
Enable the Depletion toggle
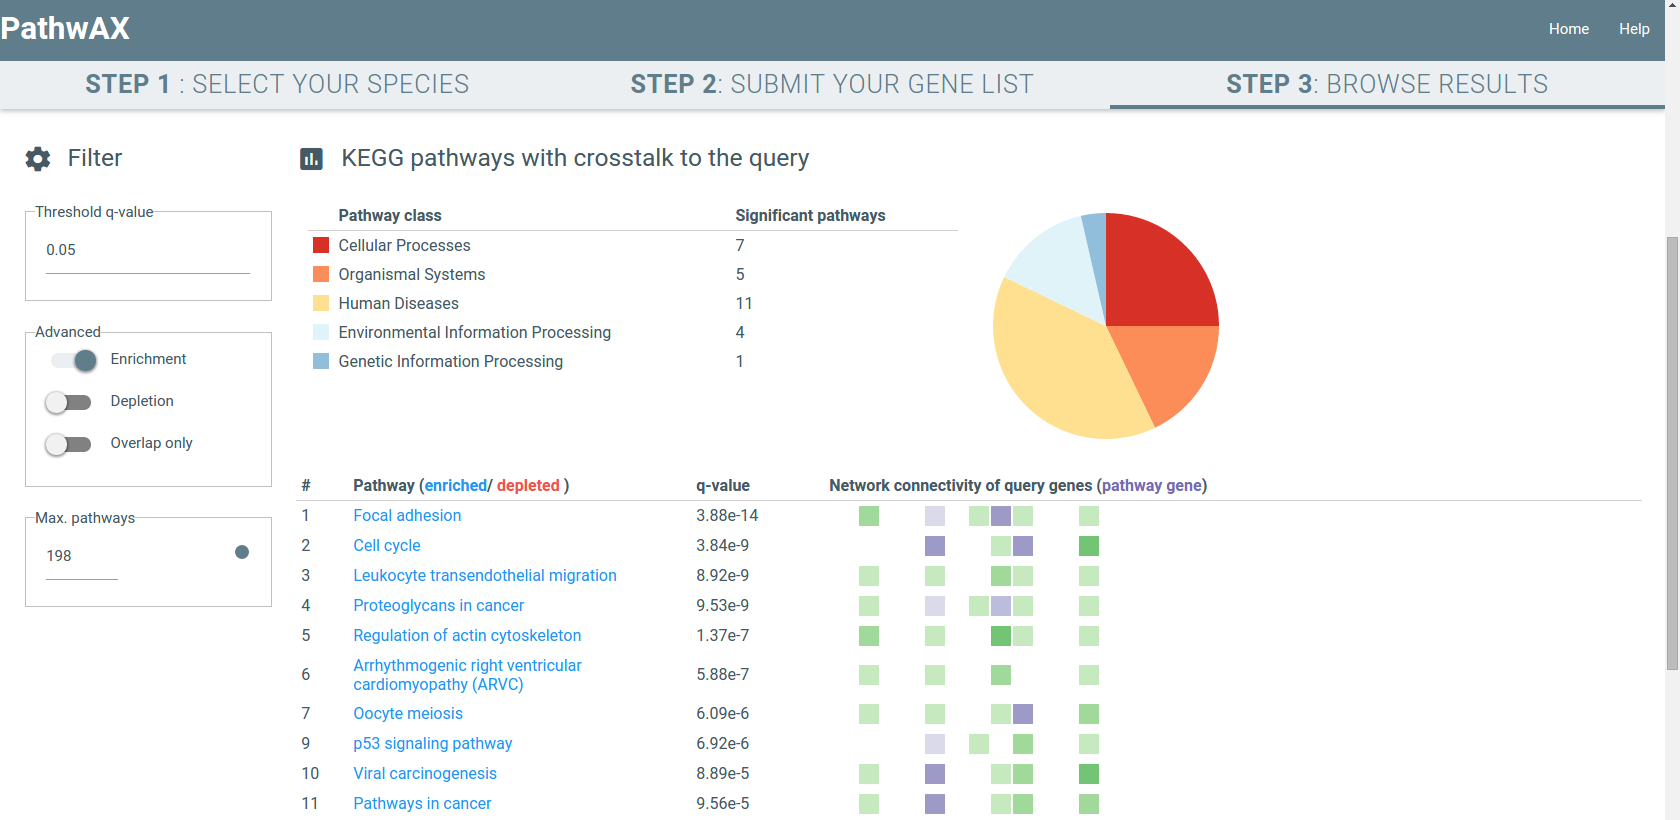click(68, 402)
